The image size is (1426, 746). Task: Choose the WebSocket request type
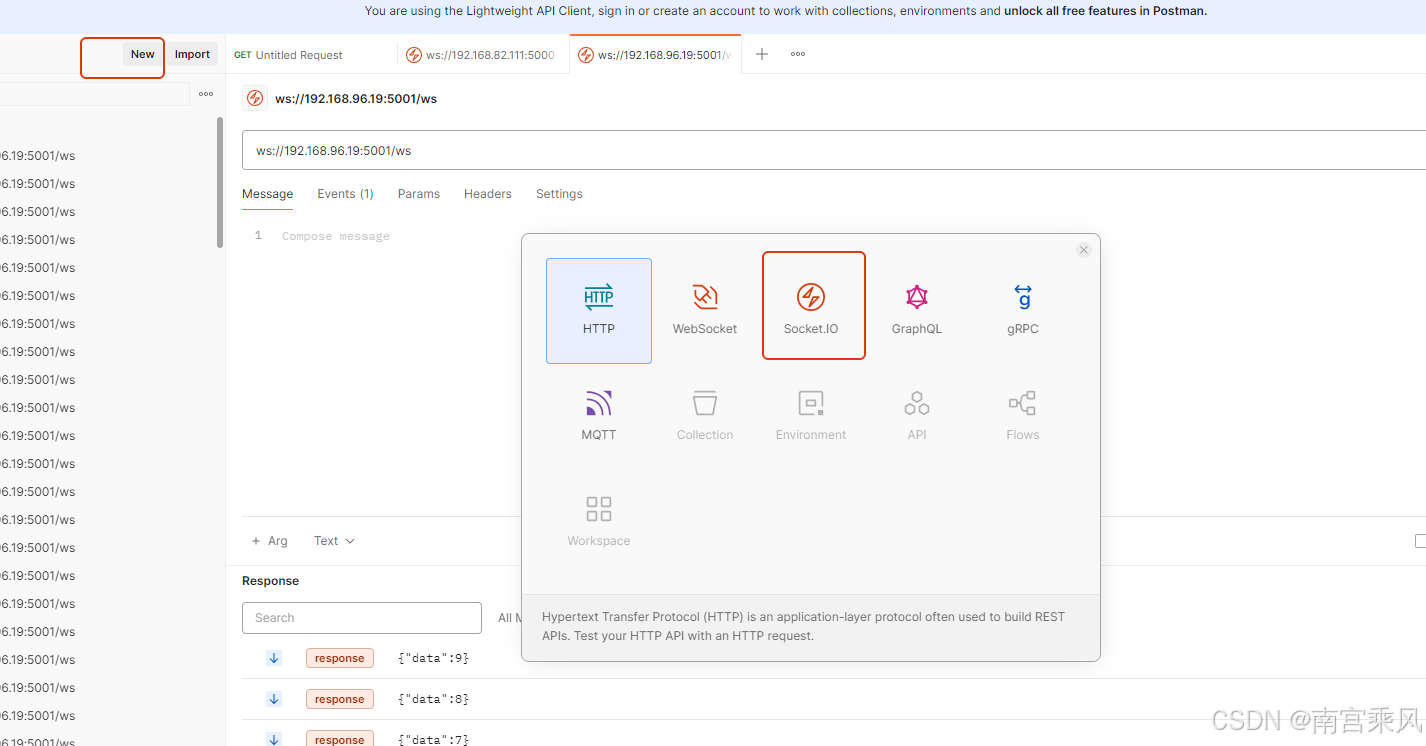coord(705,311)
